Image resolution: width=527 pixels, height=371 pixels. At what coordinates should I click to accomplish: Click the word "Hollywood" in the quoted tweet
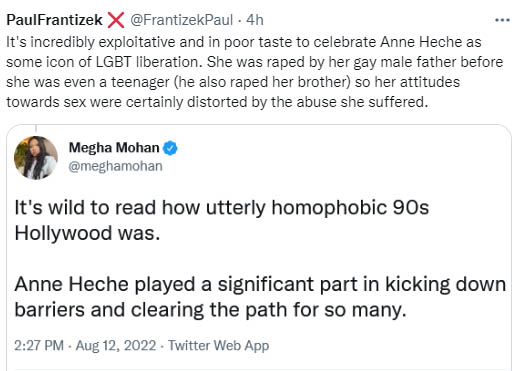[63, 233]
